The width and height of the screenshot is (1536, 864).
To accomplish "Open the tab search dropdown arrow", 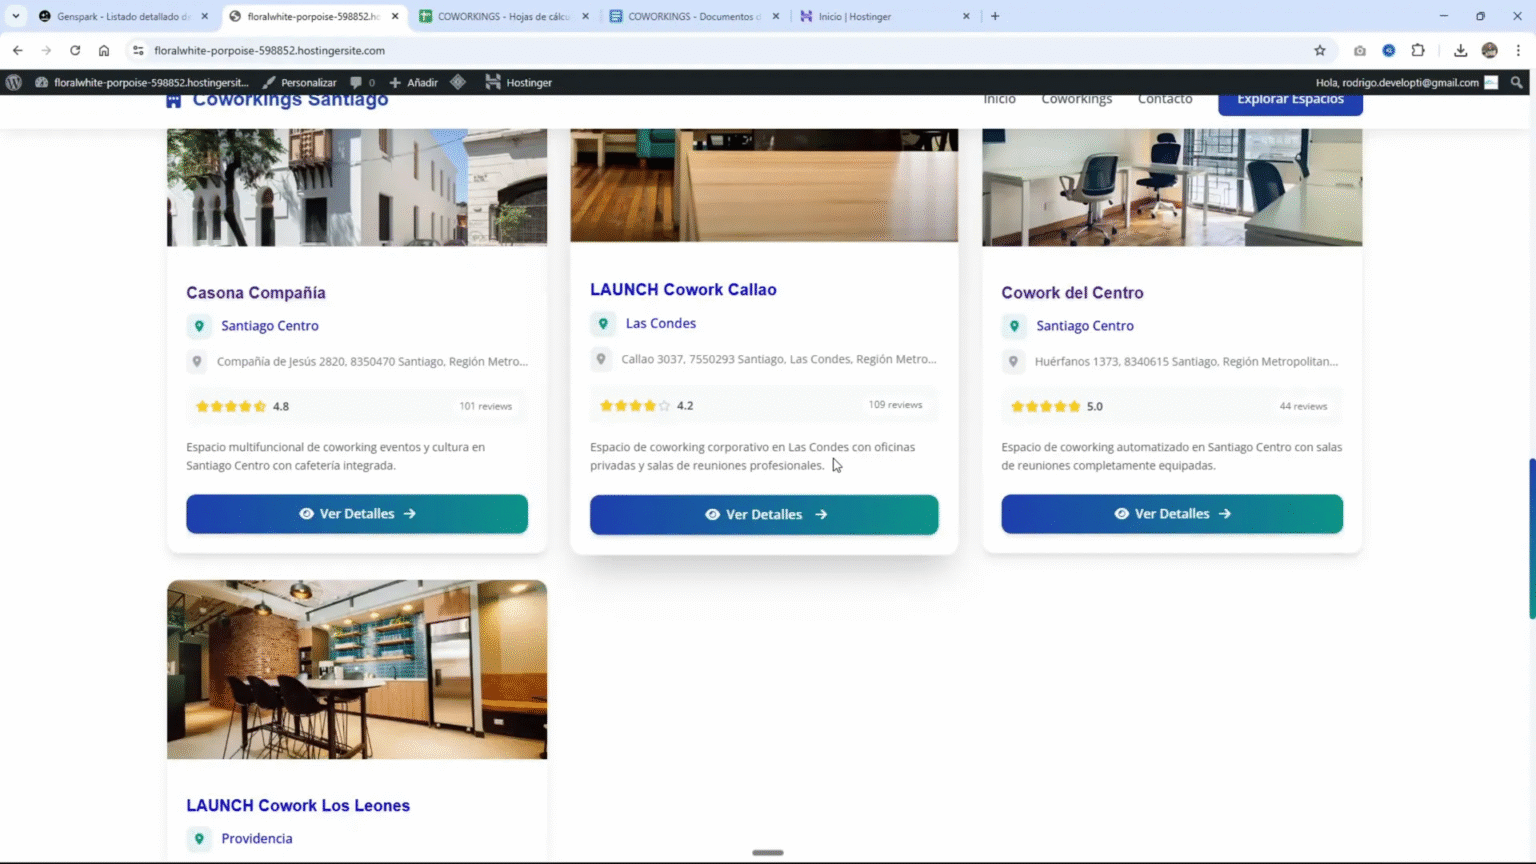I will (x=16, y=16).
